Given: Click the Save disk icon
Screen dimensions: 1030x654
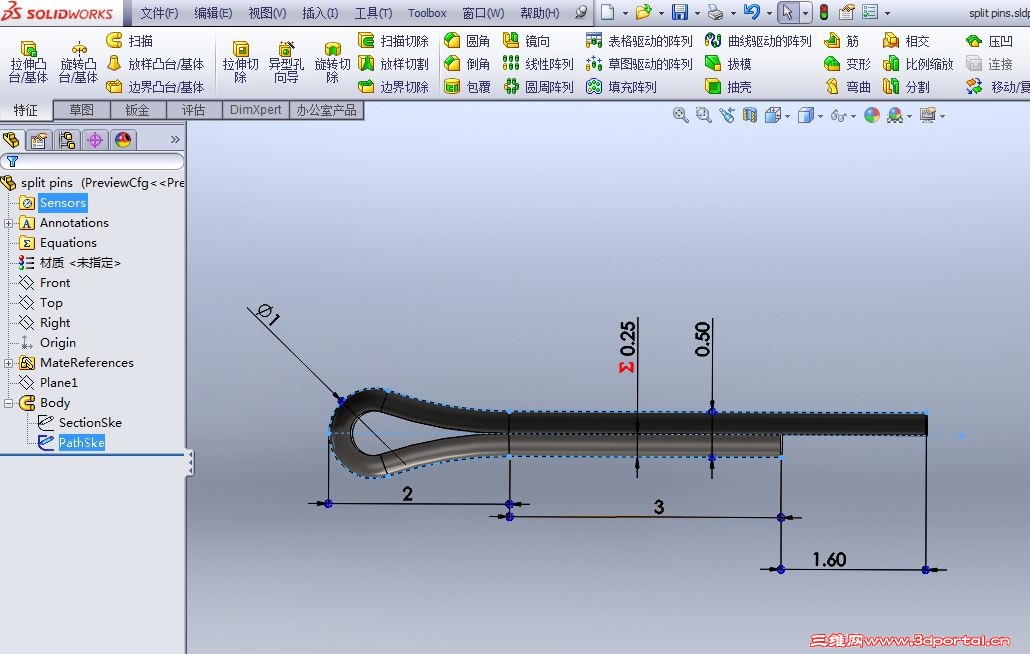Looking at the screenshot, I should [680, 12].
